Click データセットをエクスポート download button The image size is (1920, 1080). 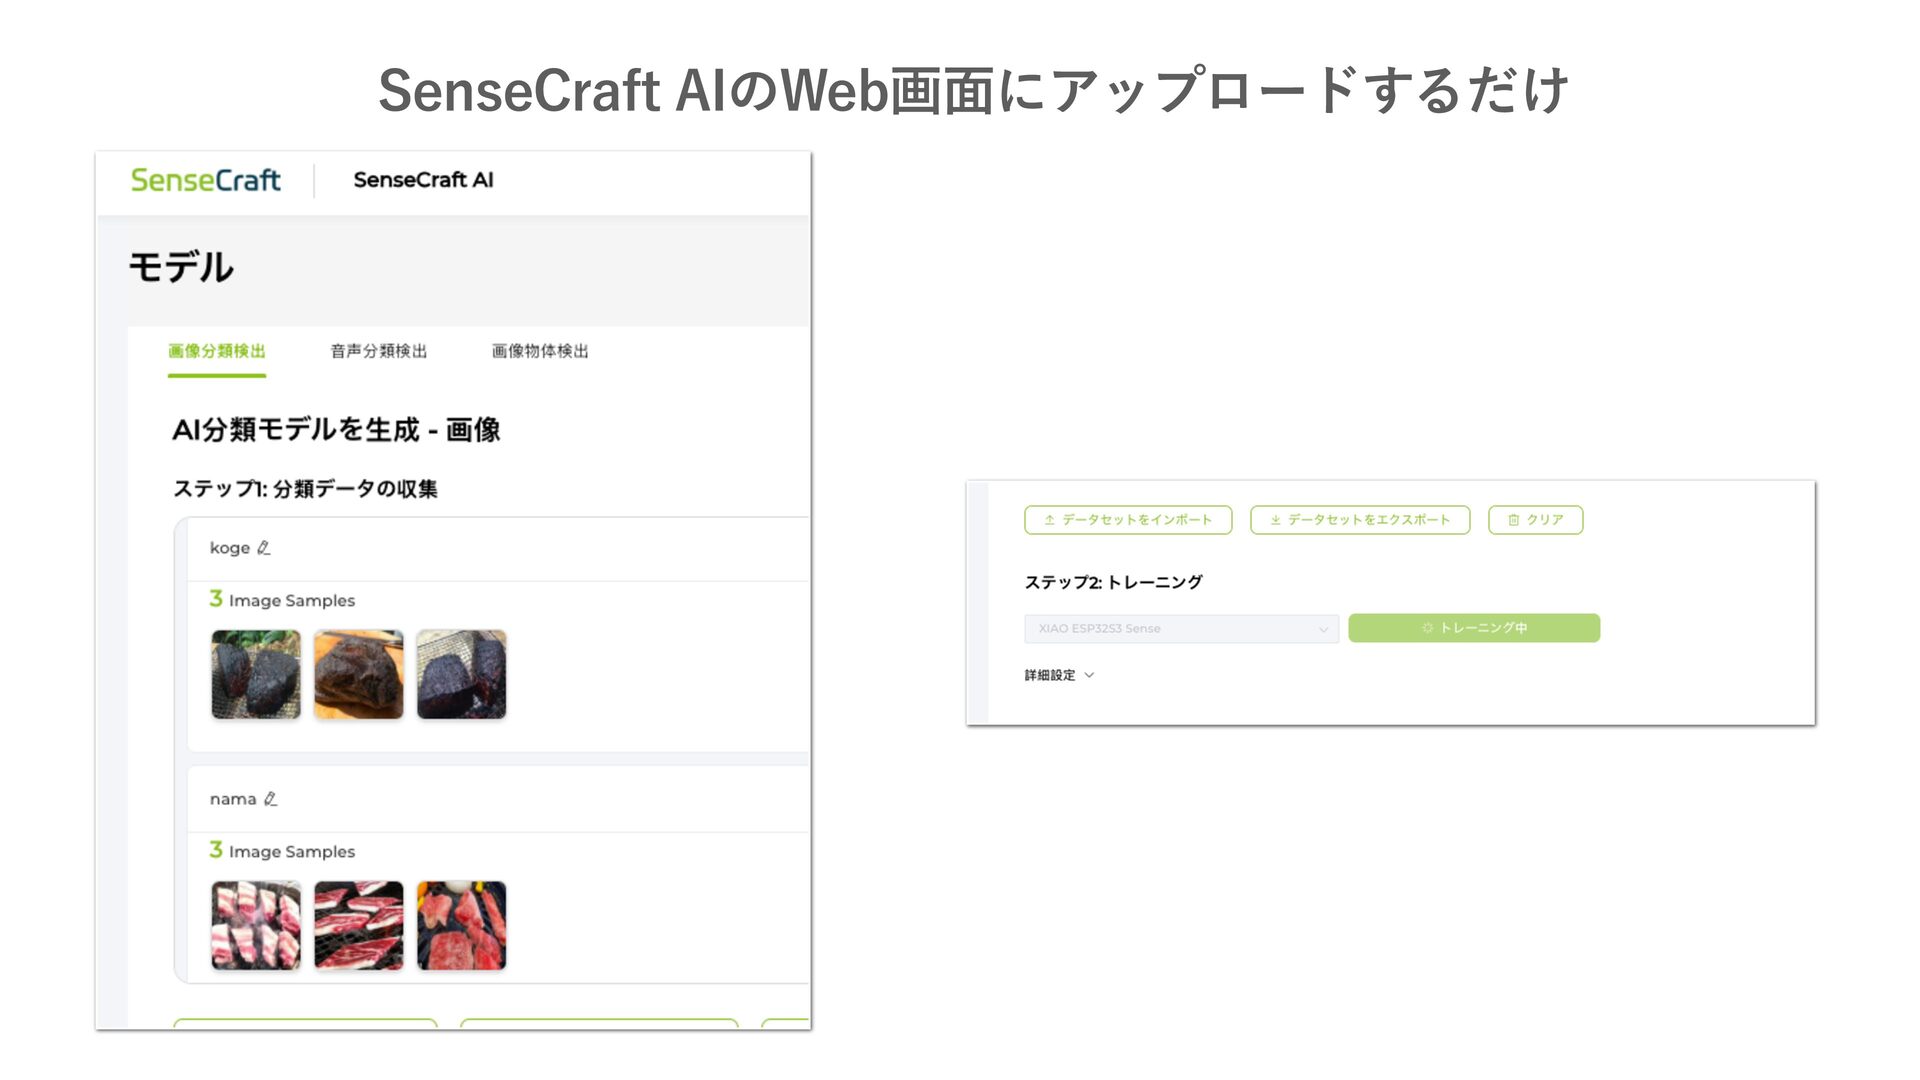click(x=1359, y=520)
